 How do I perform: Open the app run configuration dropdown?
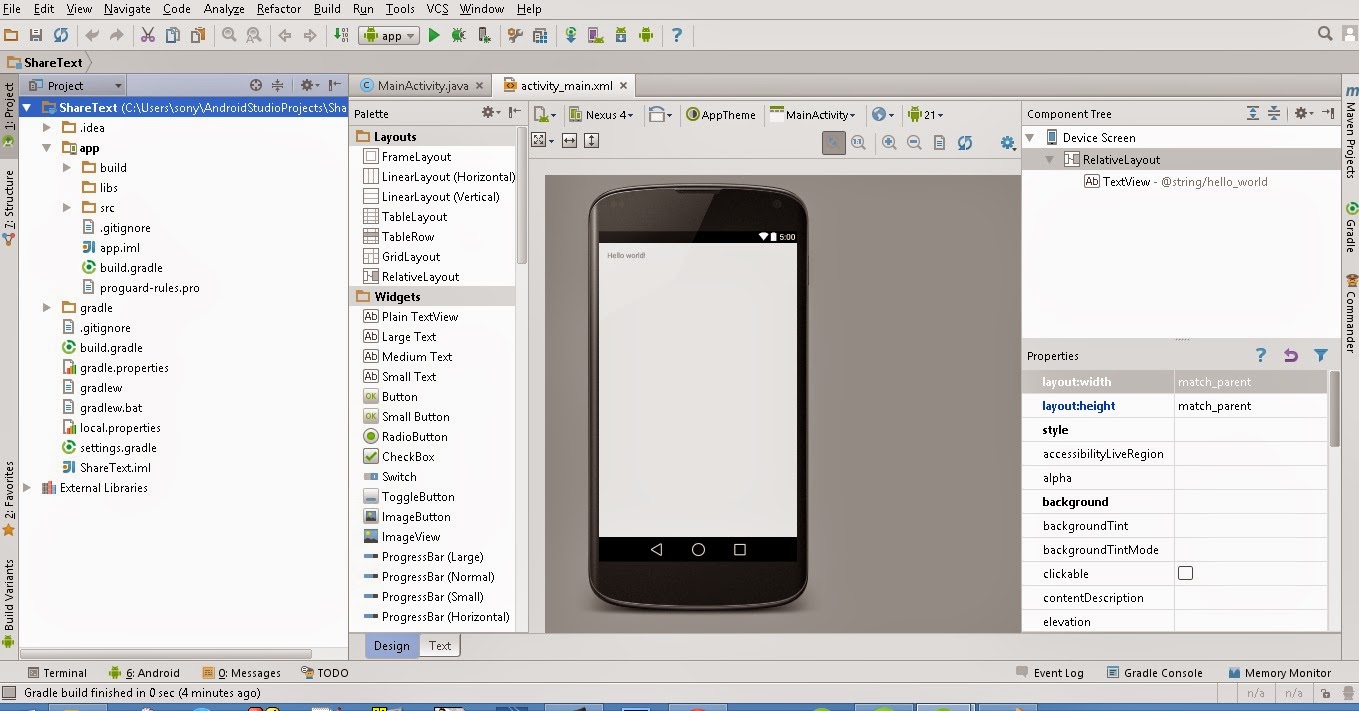[x=388, y=34]
